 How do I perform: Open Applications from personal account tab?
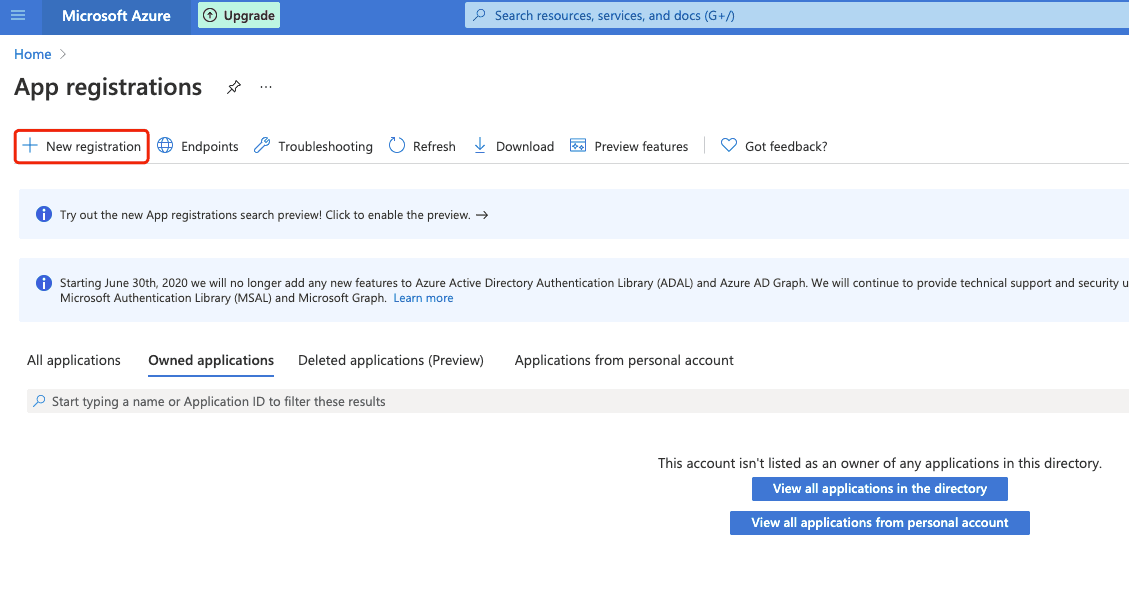(x=624, y=361)
